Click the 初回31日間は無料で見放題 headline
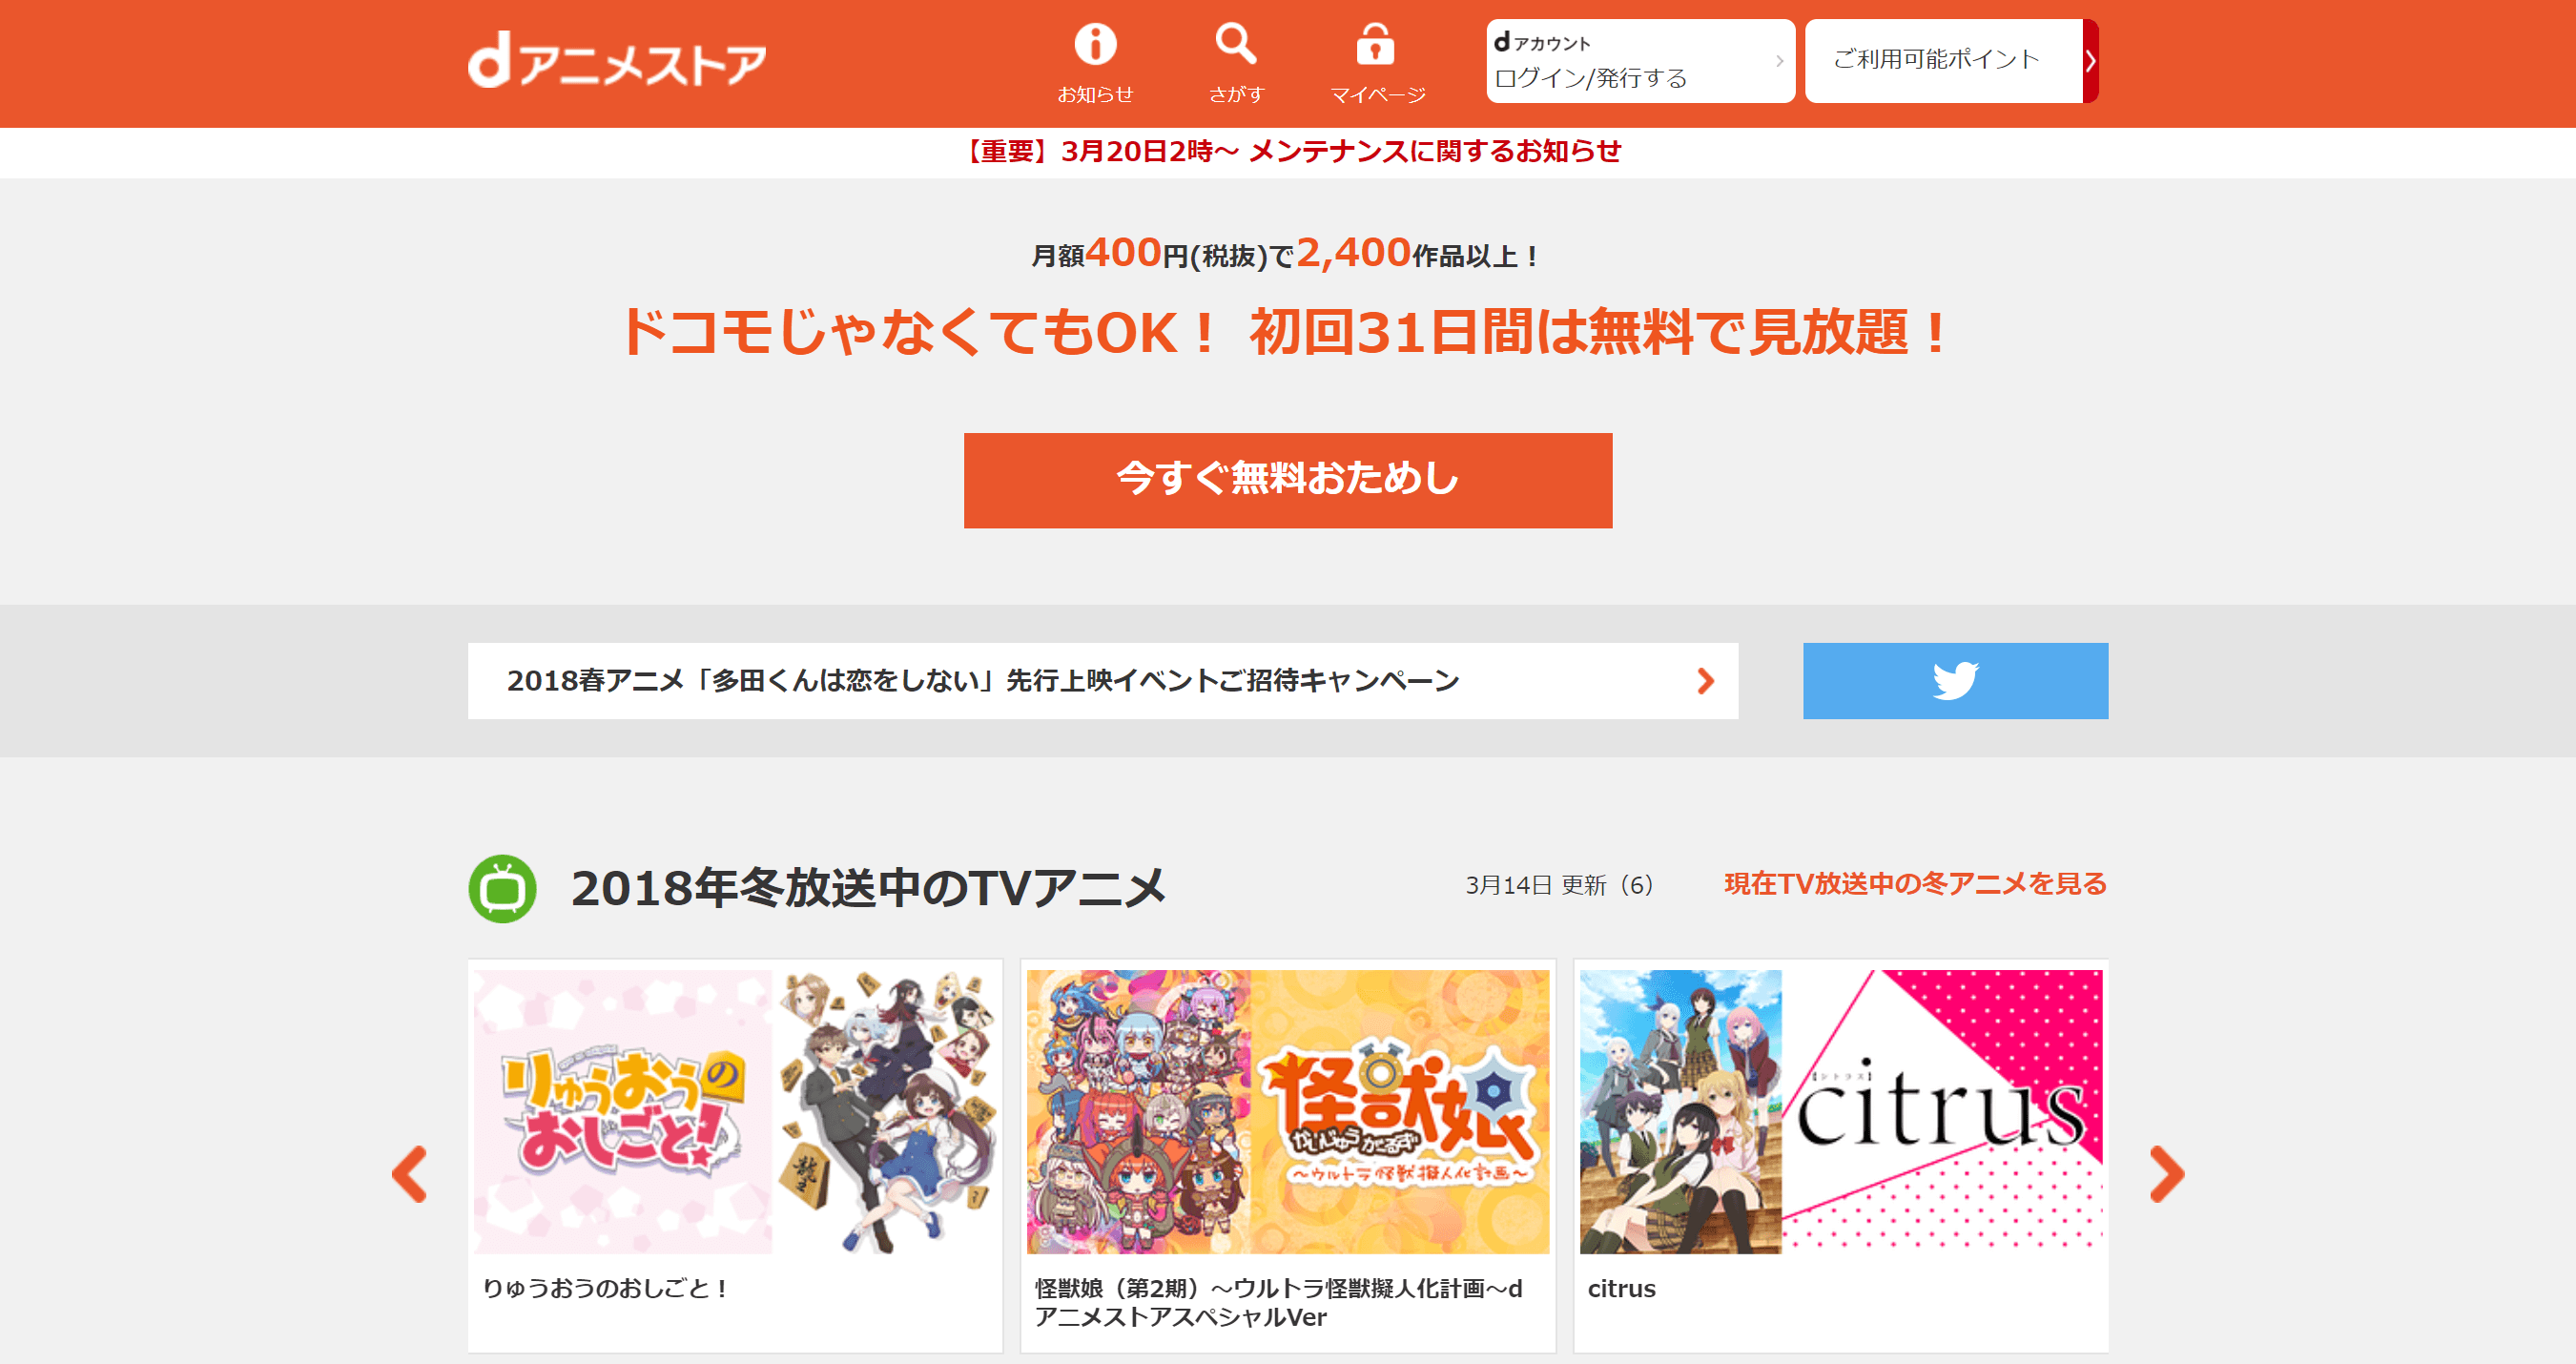The image size is (2576, 1364). (x=1599, y=332)
